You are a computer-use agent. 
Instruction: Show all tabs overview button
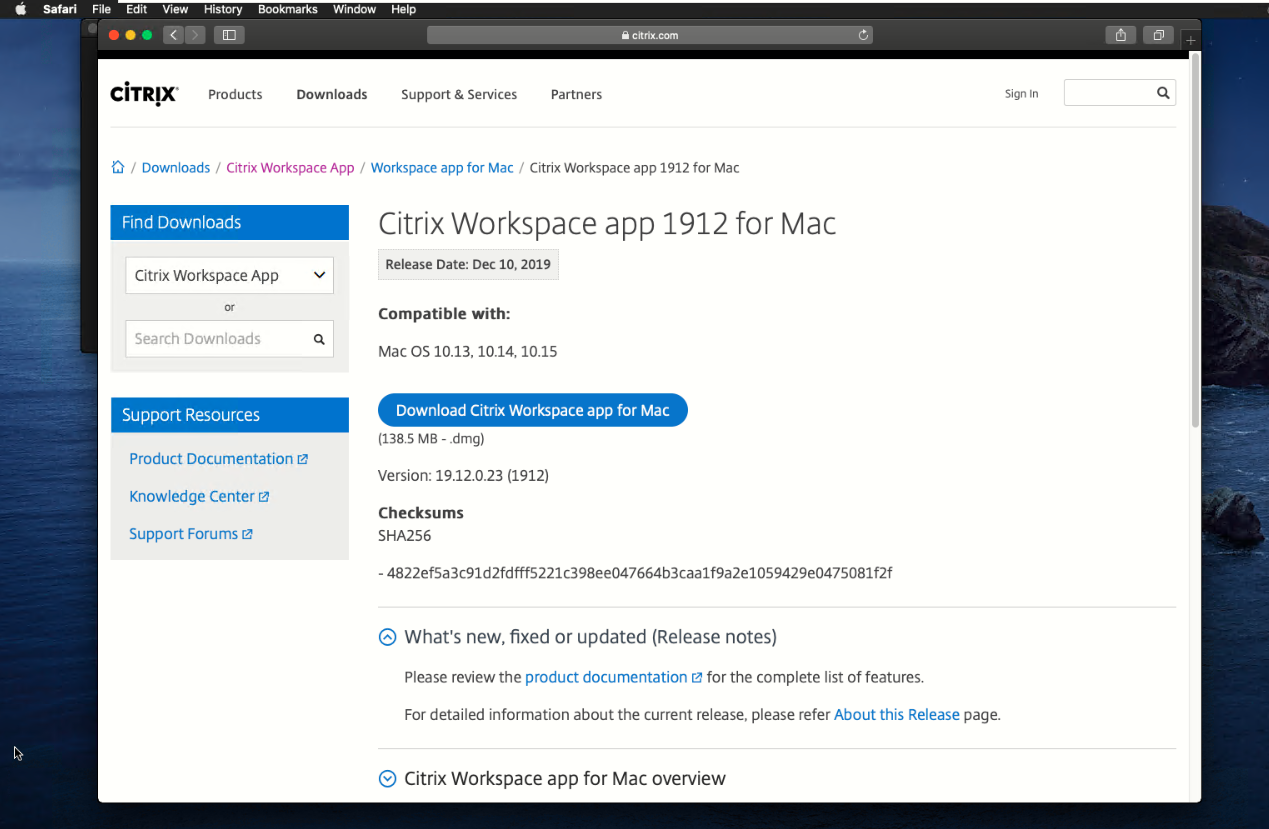(1158, 35)
